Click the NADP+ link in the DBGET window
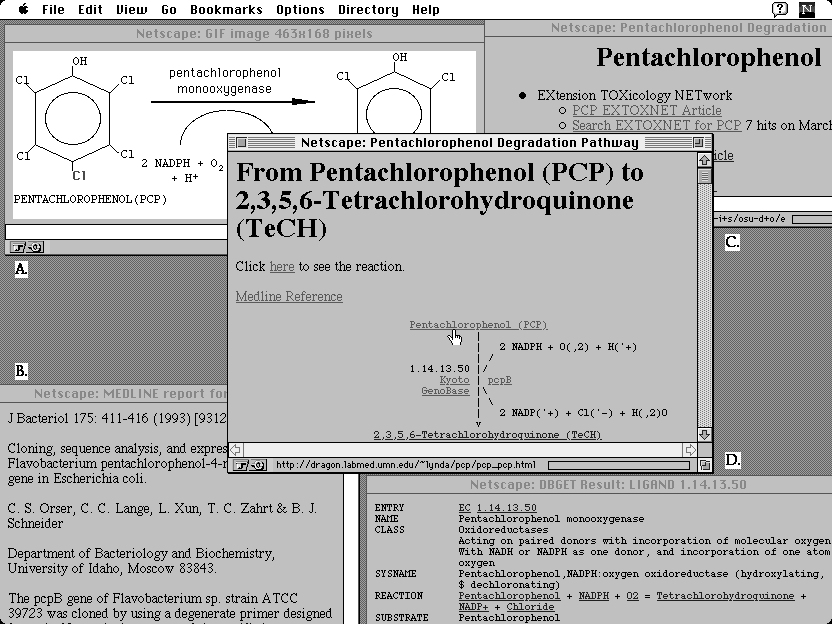Screen dimensions: 832x624 tap(473, 607)
